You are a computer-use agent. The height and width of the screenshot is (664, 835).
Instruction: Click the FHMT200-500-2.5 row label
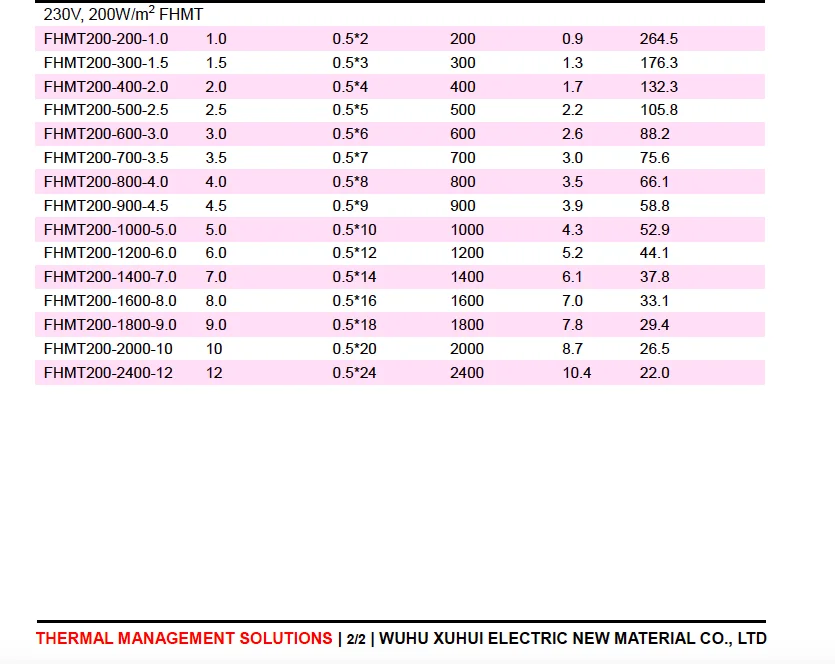[106, 110]
